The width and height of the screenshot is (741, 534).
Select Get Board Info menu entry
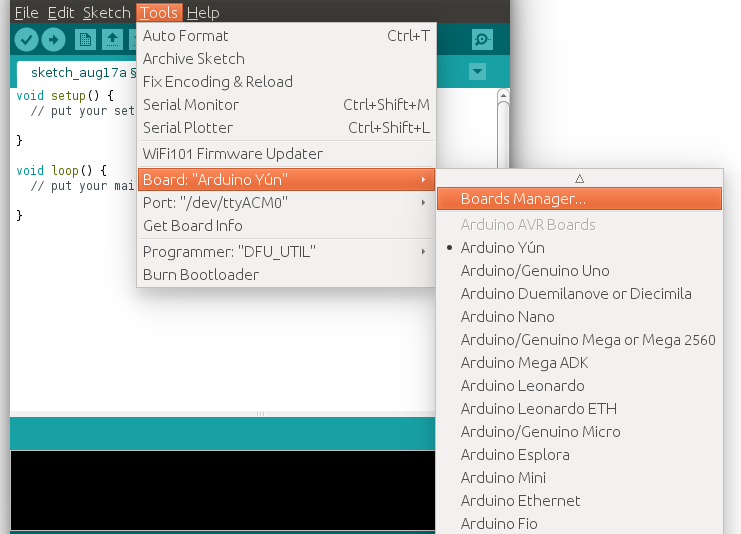click(x=192, y=226)
